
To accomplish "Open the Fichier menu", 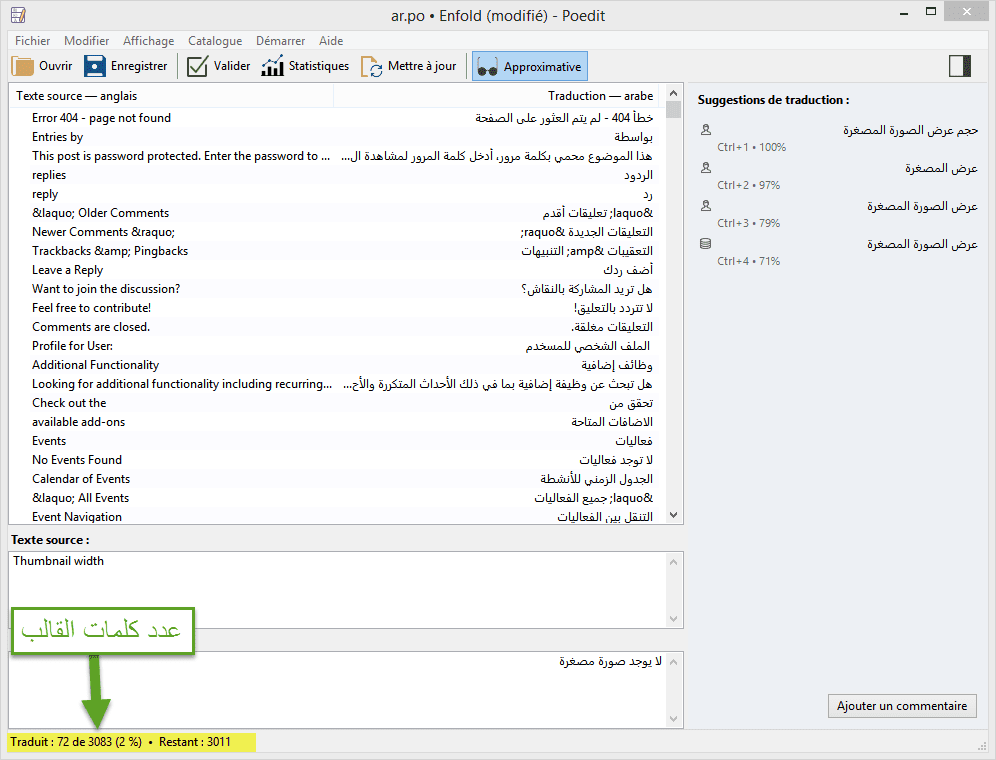I will [x=33, y=41].
